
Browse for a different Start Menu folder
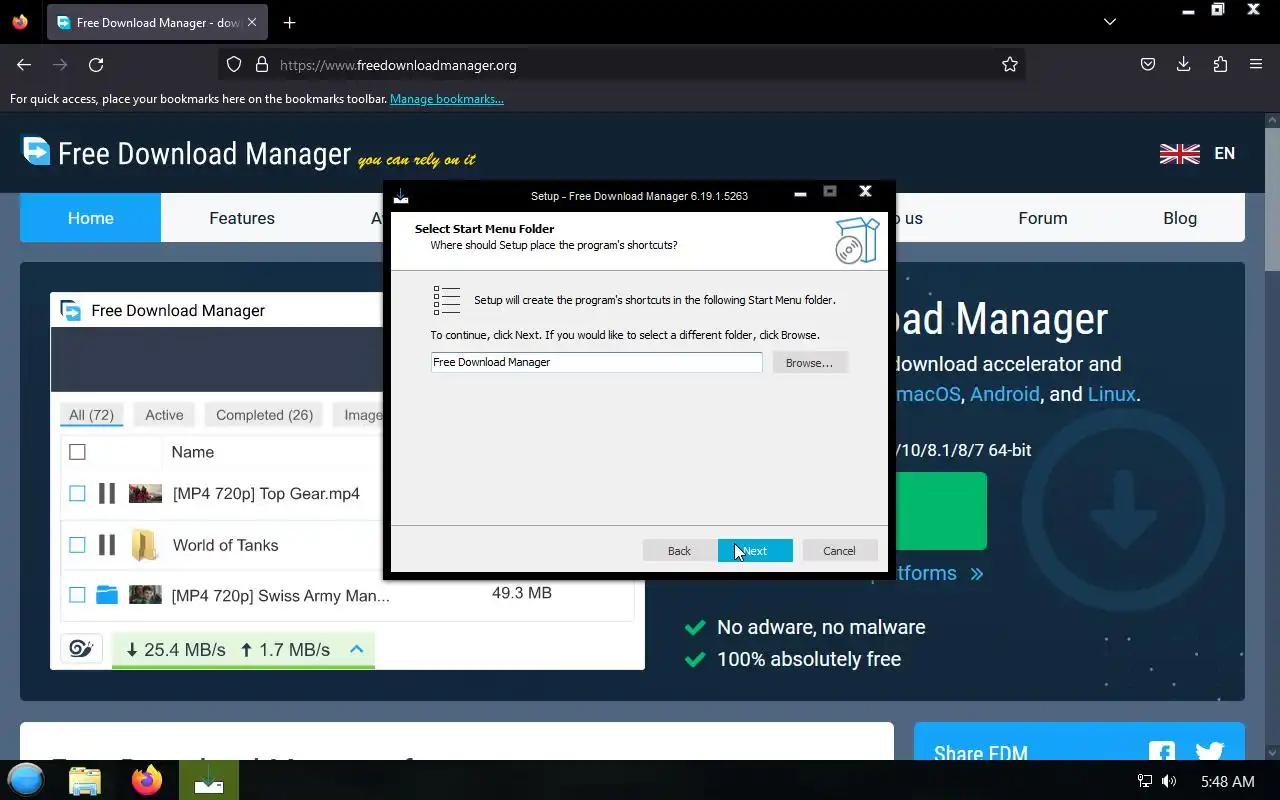(809, 363)
